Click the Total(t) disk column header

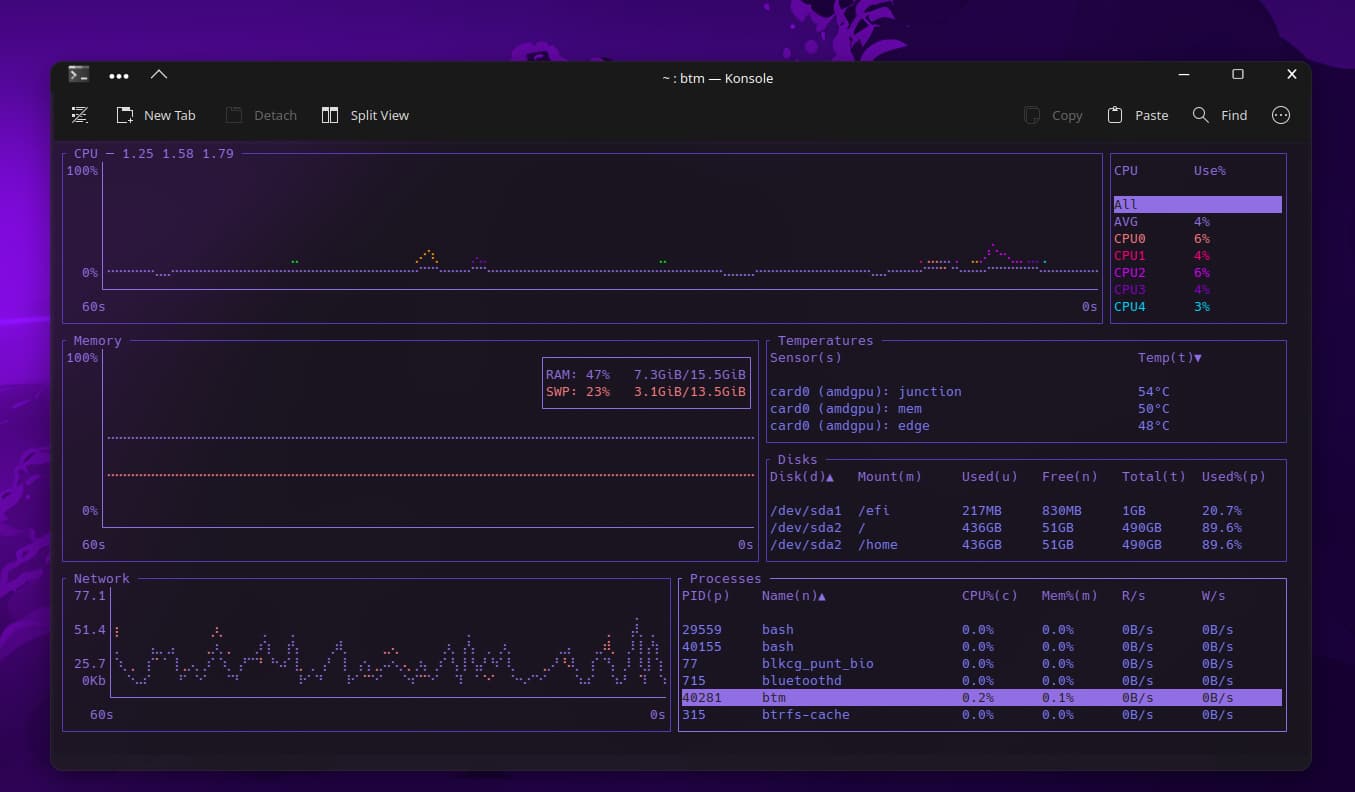(1154, 477)
